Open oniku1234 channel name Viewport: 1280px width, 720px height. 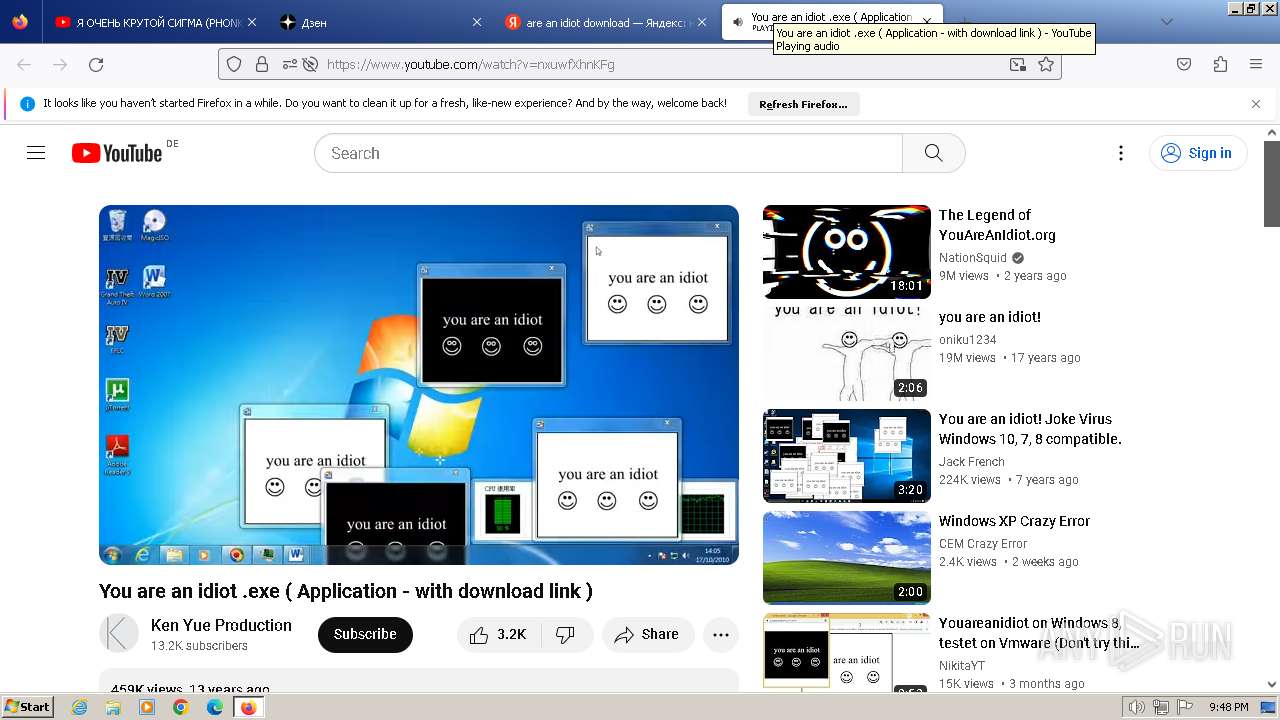tap(968, 340)
